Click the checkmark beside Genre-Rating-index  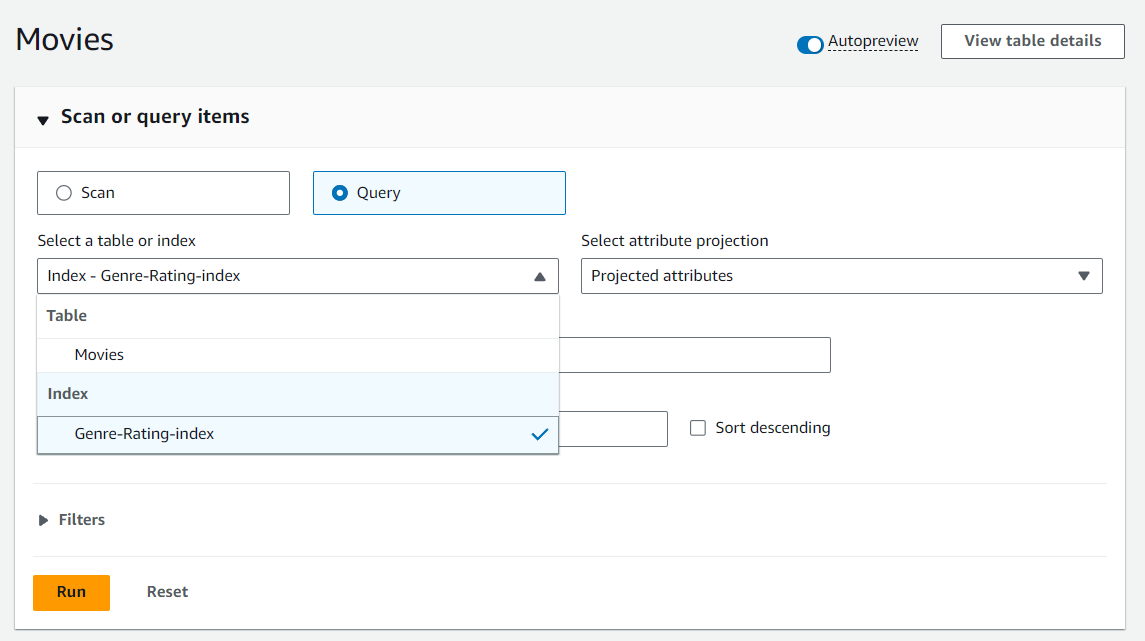click(540, 434)
